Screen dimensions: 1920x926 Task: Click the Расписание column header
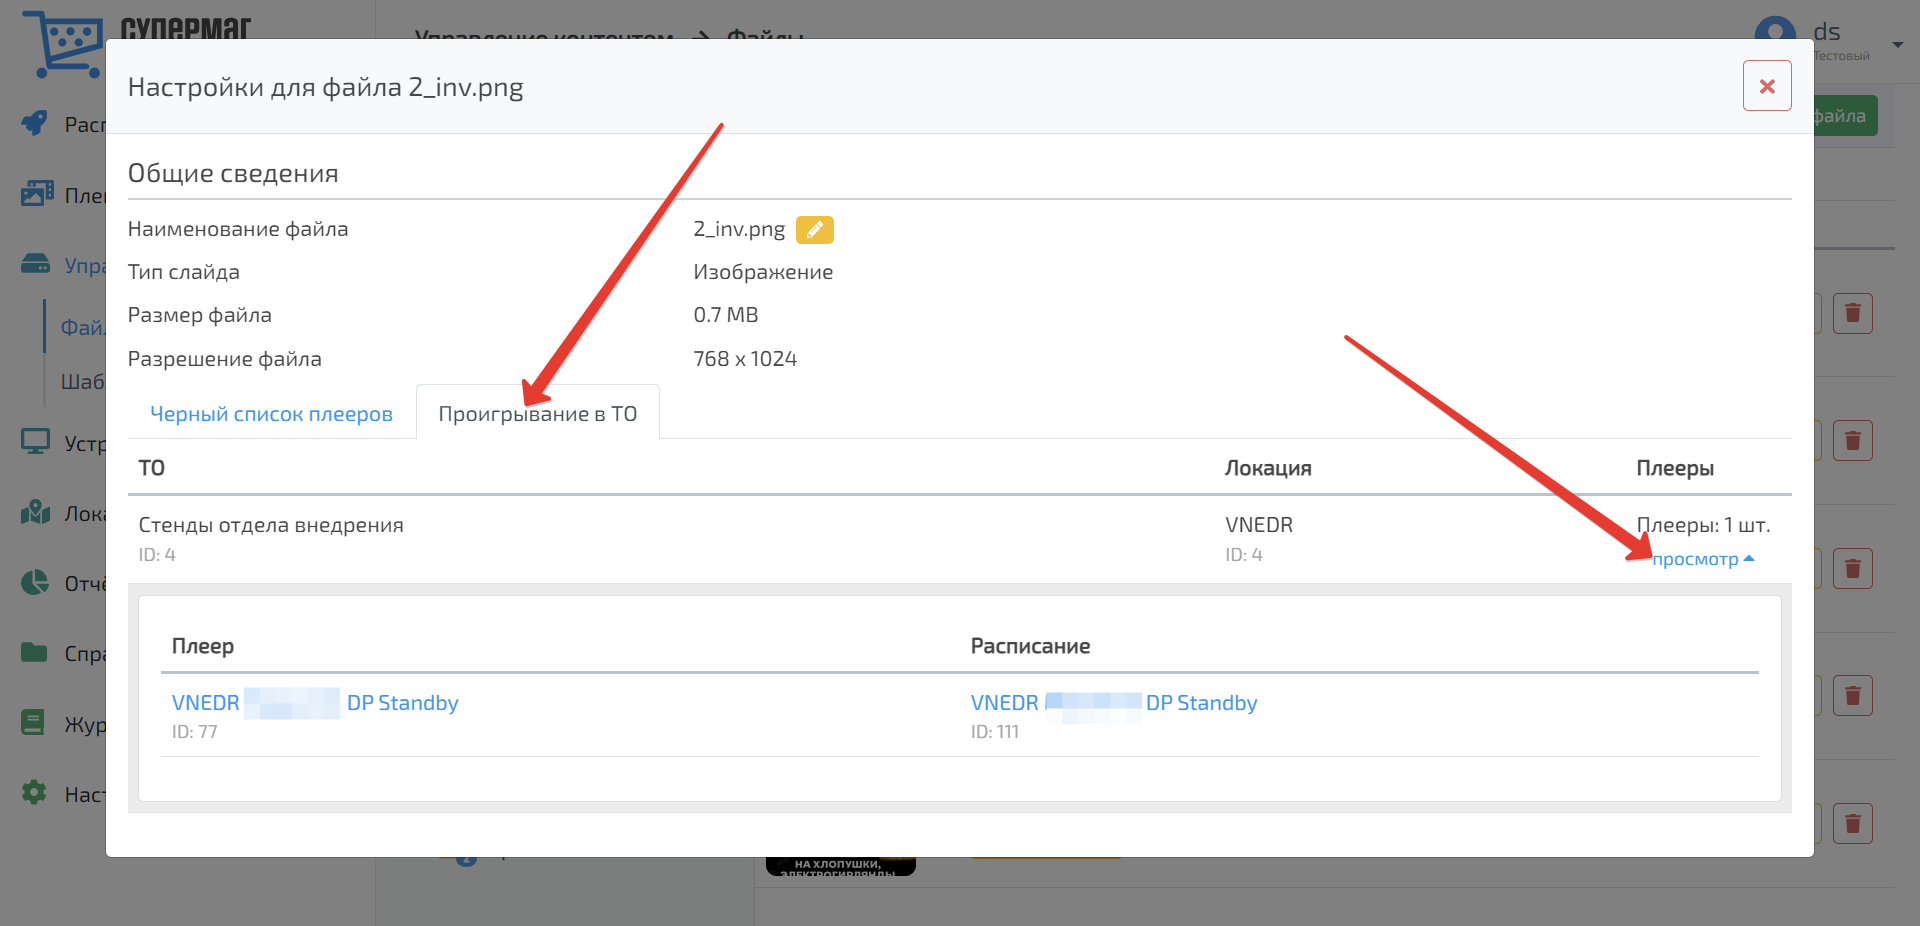1030,646
